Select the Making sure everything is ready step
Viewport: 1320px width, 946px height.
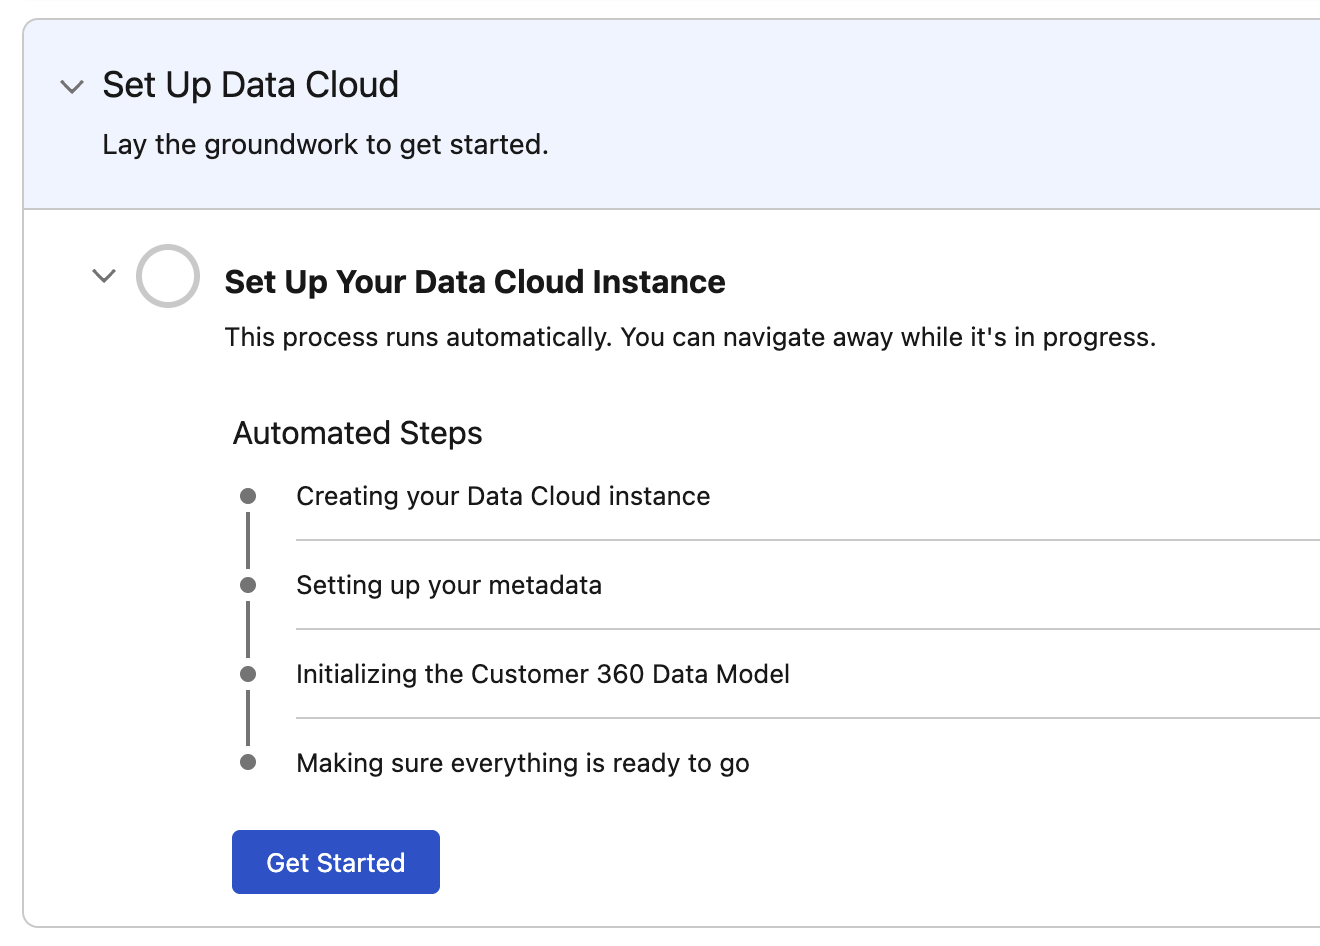(523, 763)
